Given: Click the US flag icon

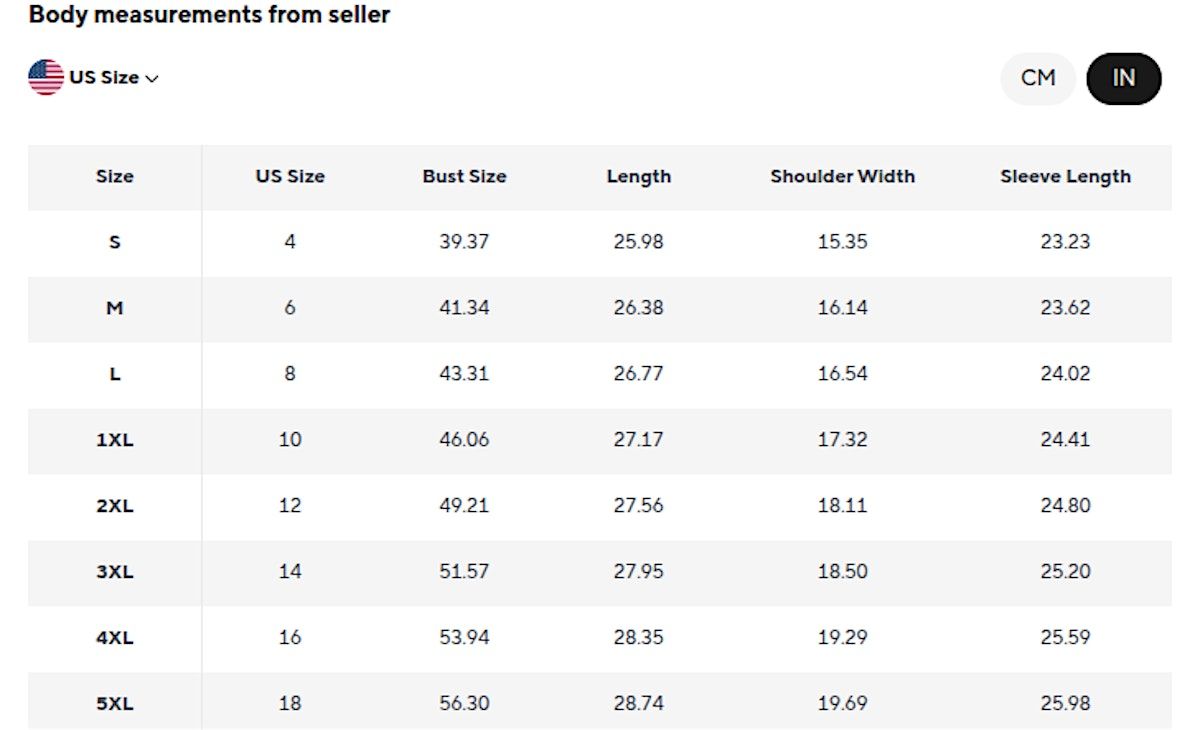Looking at the screenshot, I should (46, 77).
